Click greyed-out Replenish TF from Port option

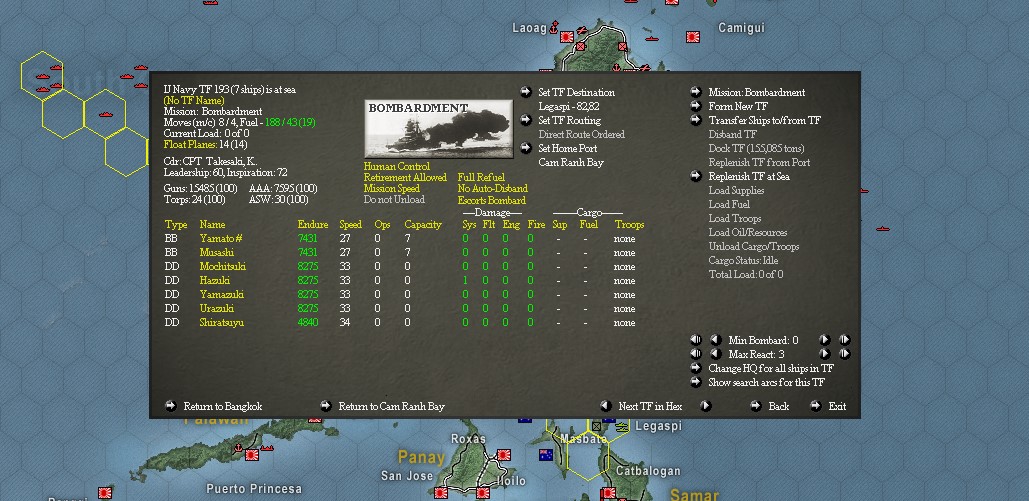pyautogui.click(x=759, y=162)
